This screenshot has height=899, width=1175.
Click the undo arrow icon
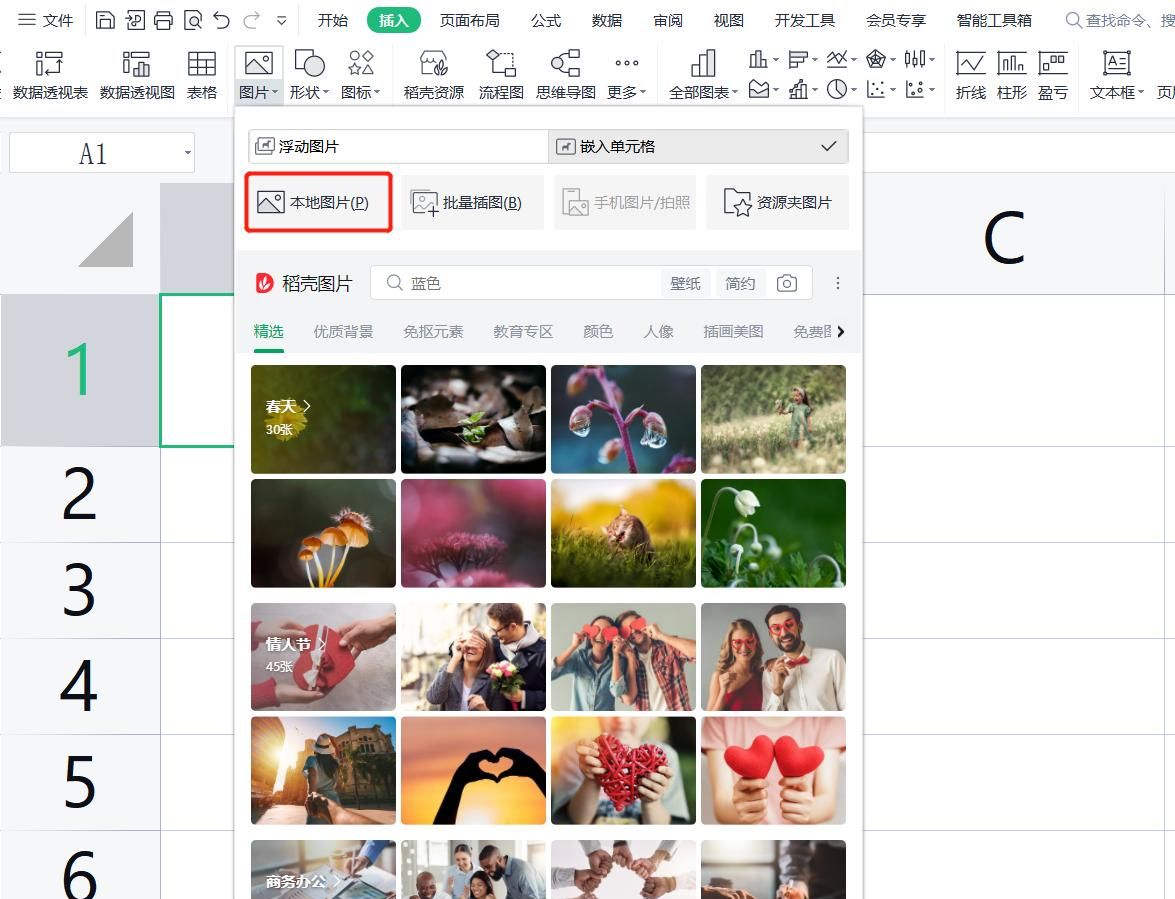pos(221,20)
